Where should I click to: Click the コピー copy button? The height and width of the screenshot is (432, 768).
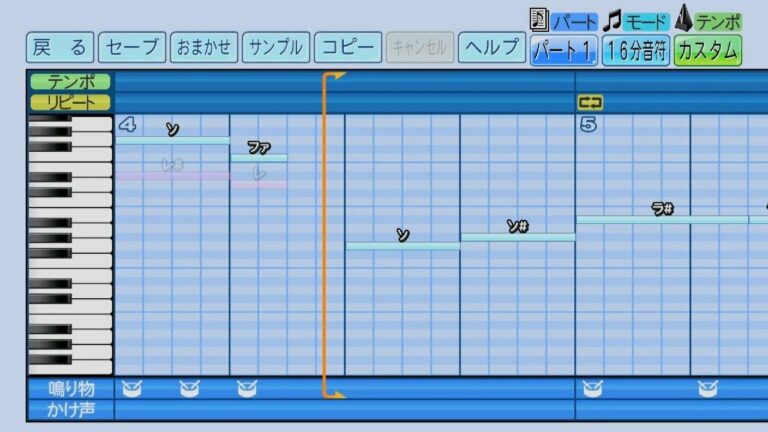click(x=347, y=47)
